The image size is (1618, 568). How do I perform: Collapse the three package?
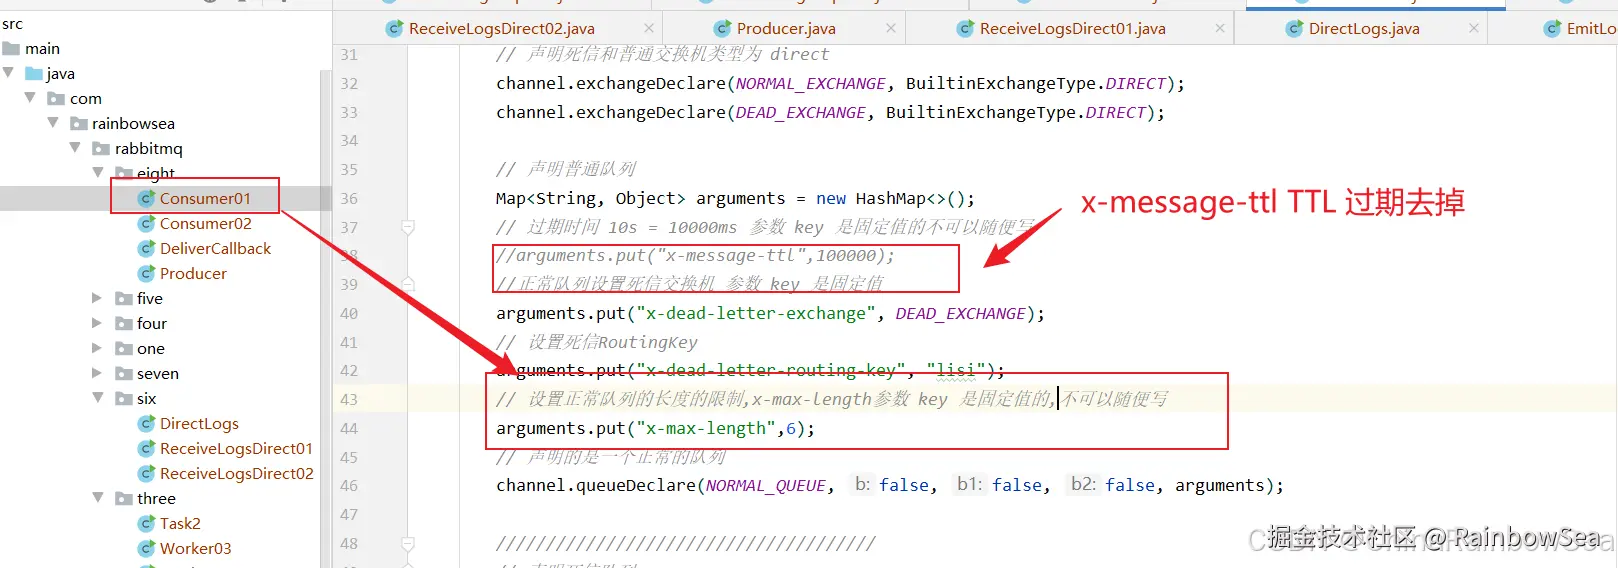(97, 498)
